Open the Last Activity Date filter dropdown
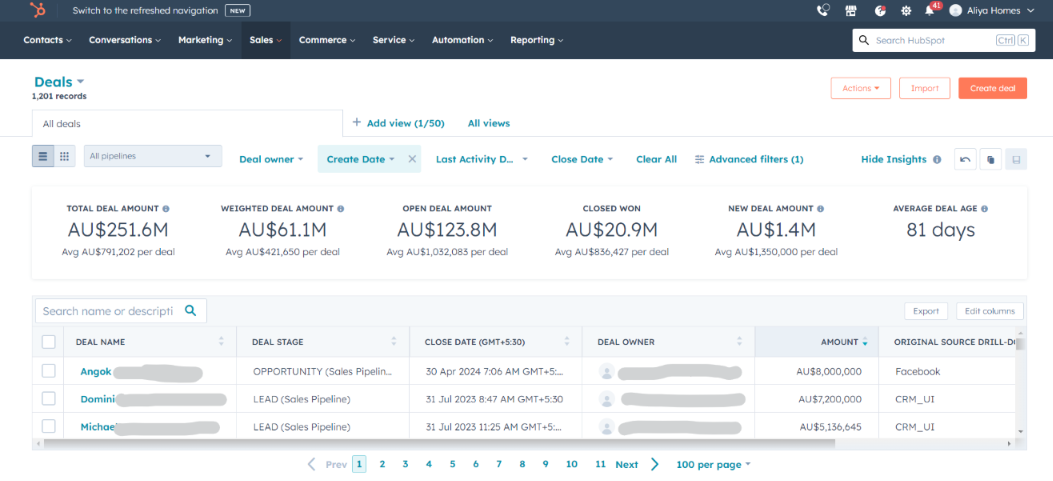This screenshot has width=1053, height=481. click(482, 159)
